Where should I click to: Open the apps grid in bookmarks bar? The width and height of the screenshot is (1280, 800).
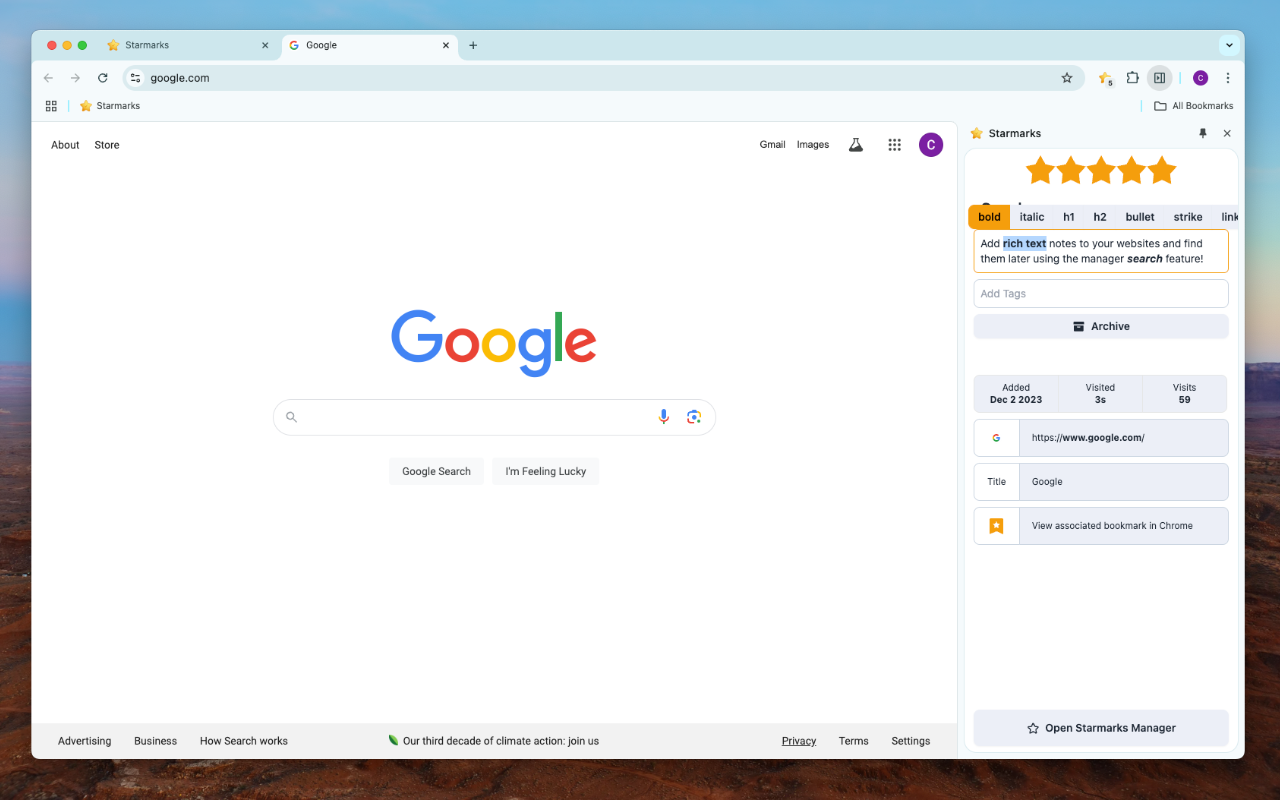(51, 106)
